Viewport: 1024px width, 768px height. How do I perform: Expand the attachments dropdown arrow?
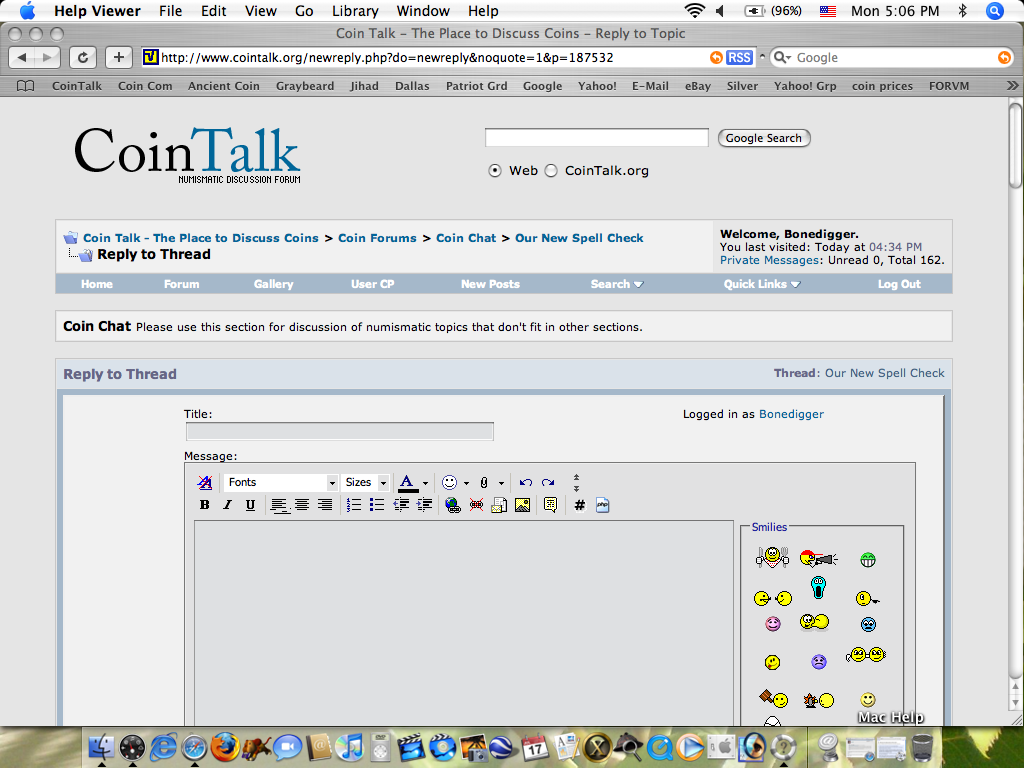click(502, 483)
